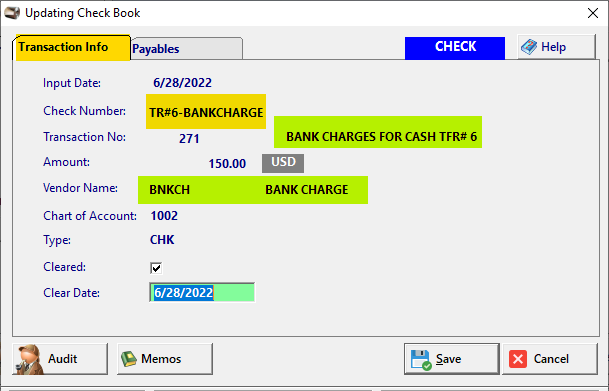Click the 150.00 amount value

tap(227, 163)
